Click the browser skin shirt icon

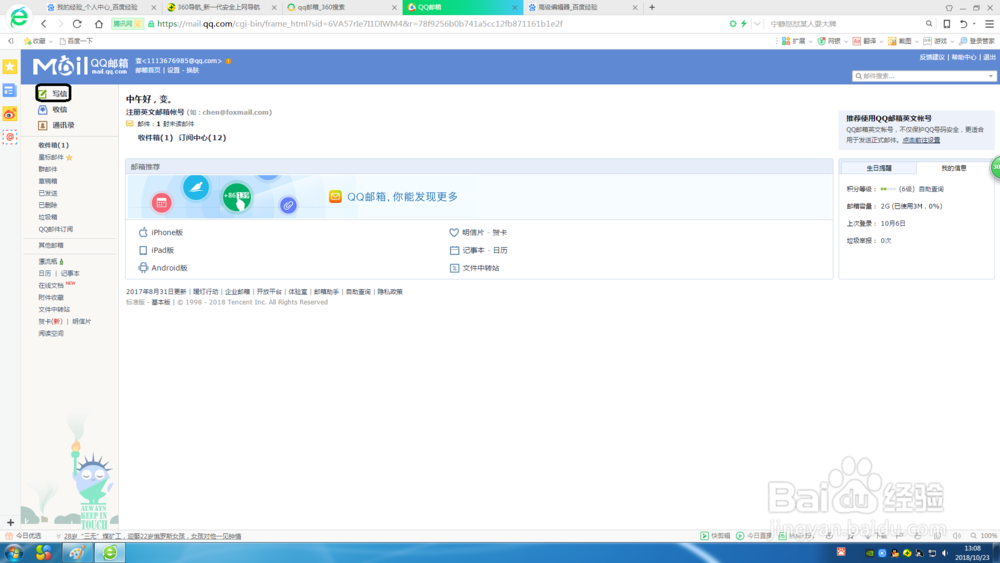pos(949,8)
